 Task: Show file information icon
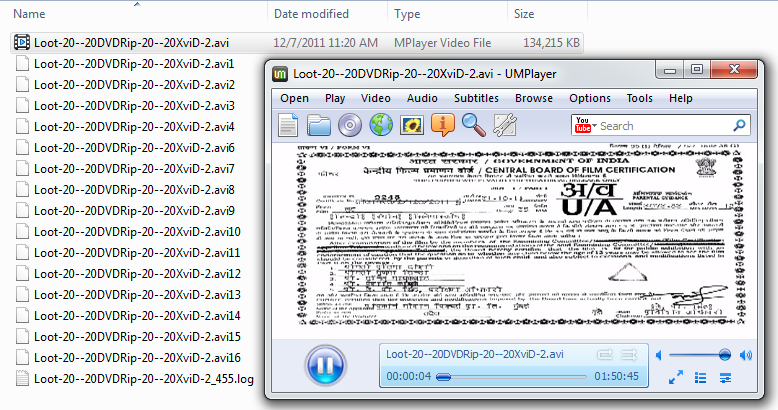pyautogui.click(x=443, y=125)
